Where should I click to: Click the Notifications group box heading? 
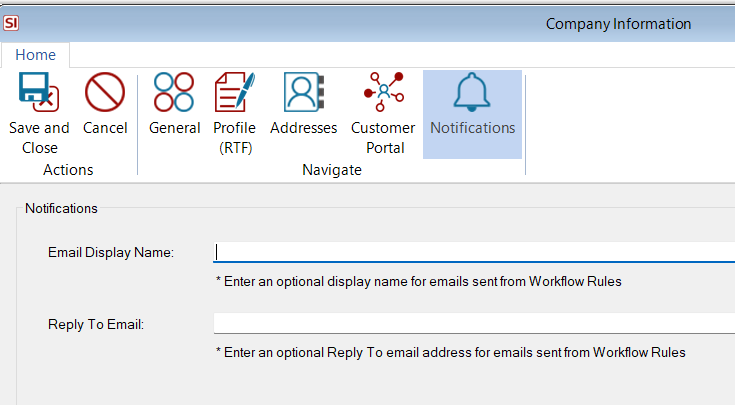click(x=61, y=209)
